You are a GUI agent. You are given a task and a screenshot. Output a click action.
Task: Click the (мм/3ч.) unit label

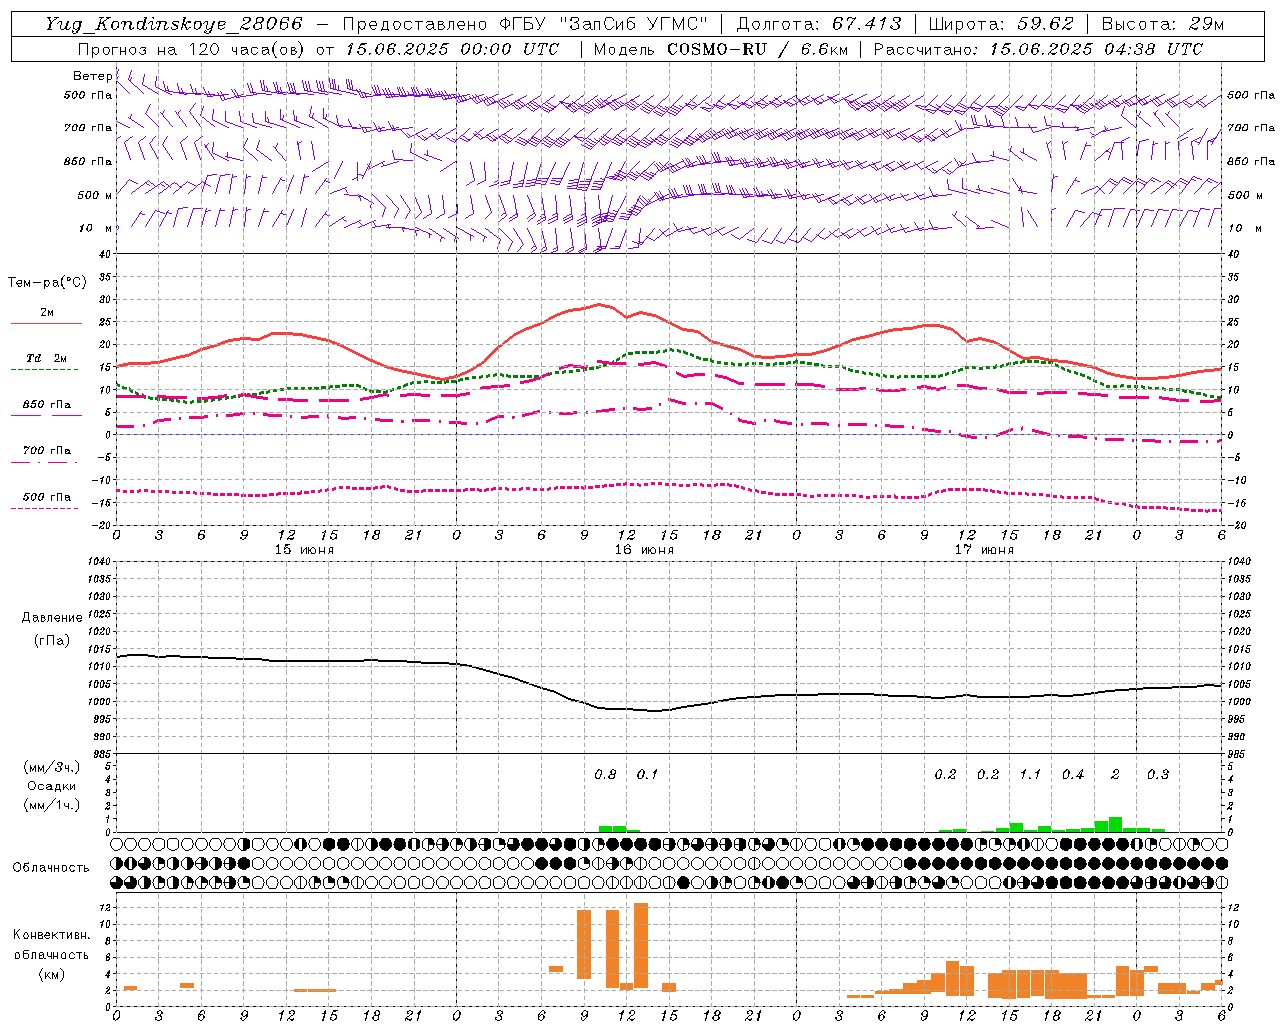click(x=52, y=767)
